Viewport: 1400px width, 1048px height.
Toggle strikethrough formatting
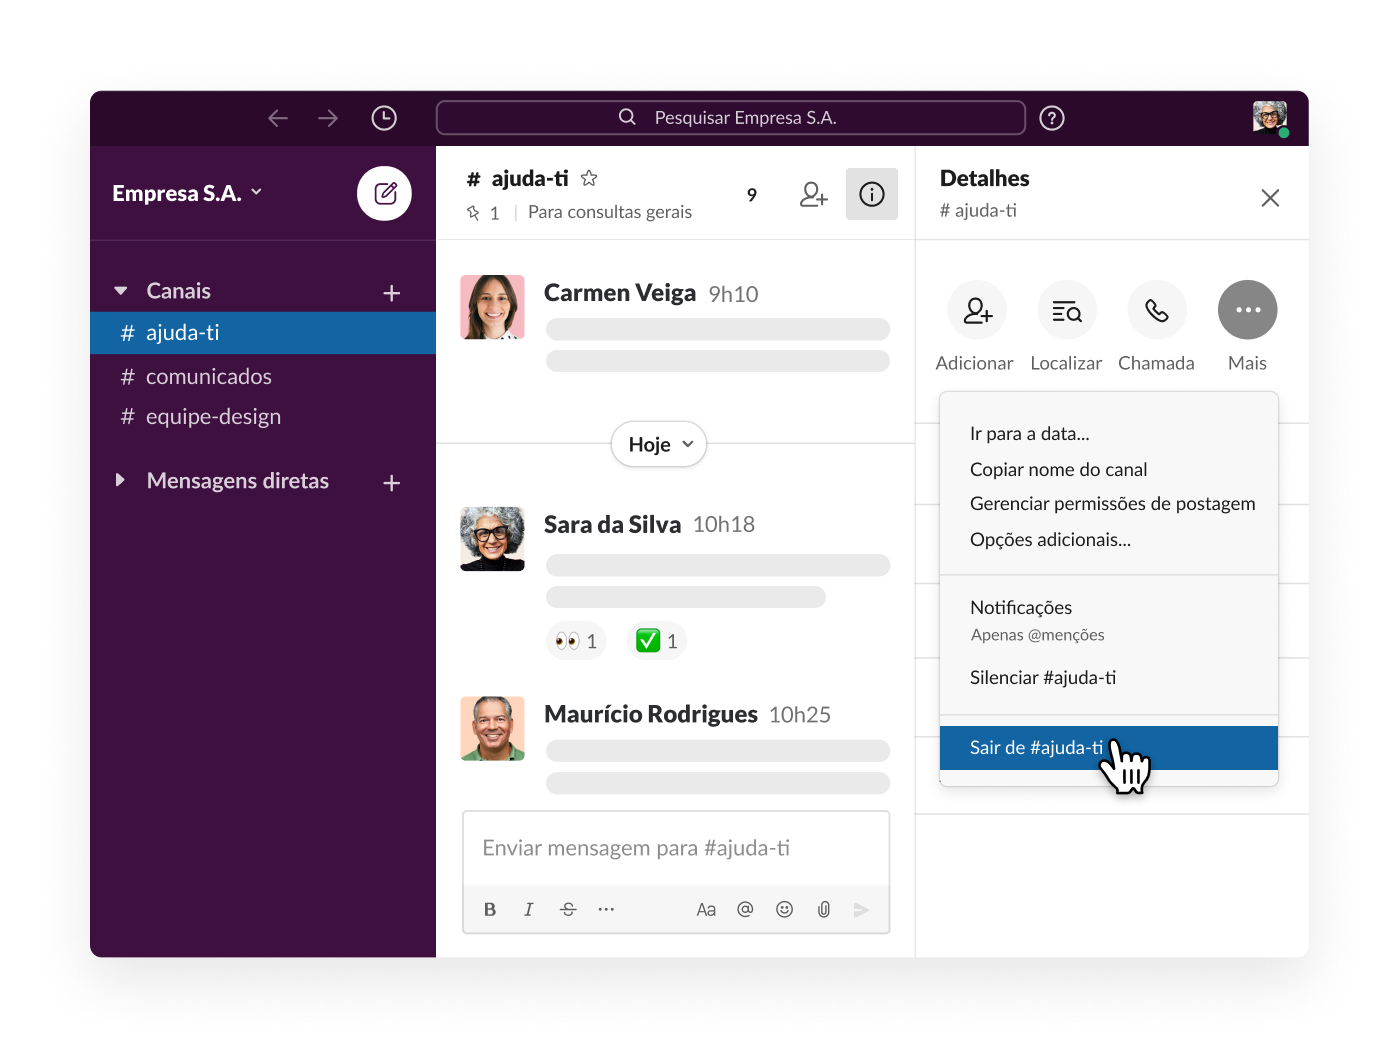(x=568, y=909)
